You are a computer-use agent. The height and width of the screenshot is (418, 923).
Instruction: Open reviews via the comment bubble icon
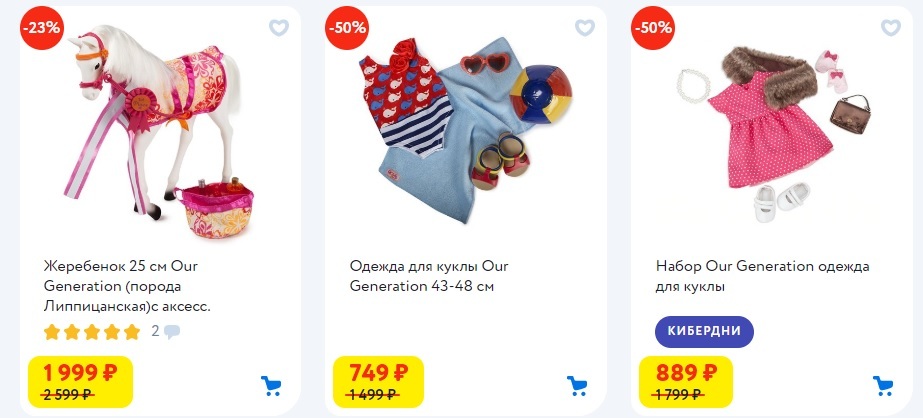pos(172,332)
